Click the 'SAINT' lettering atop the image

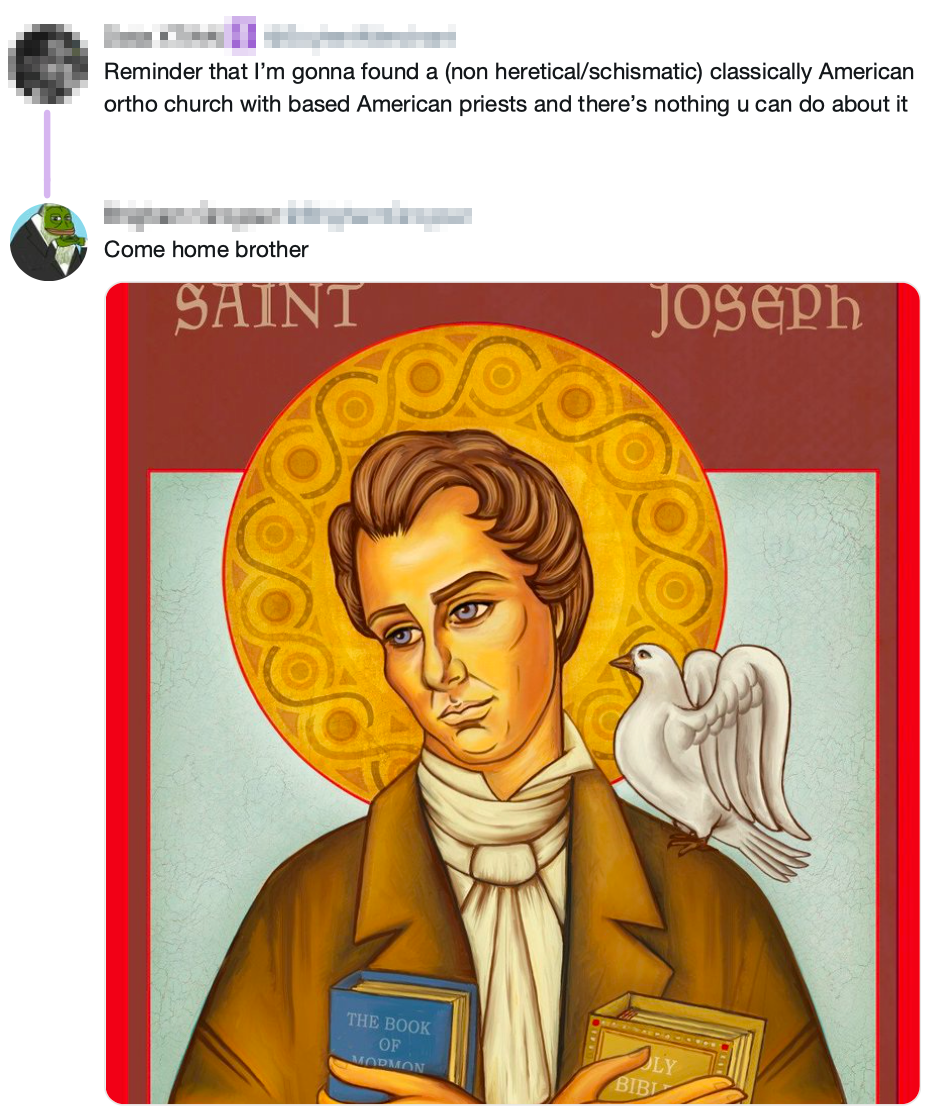269,307
